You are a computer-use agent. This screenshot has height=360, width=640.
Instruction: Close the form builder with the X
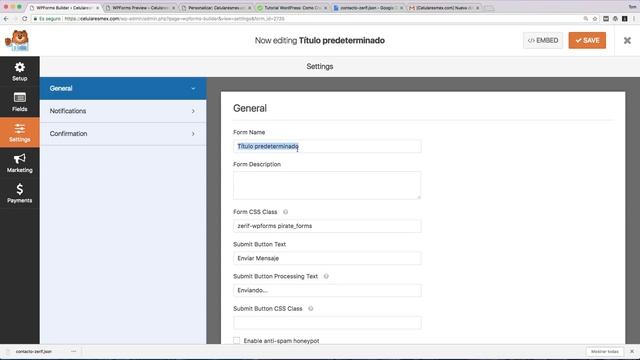627,40
